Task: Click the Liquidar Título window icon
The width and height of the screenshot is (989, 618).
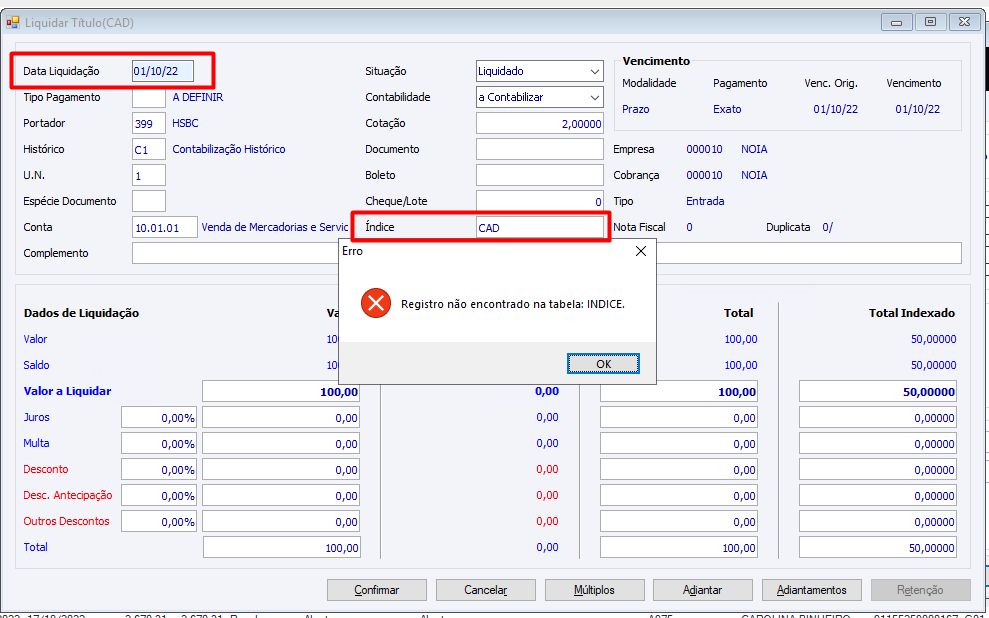Action: click(x=13, y=23)
